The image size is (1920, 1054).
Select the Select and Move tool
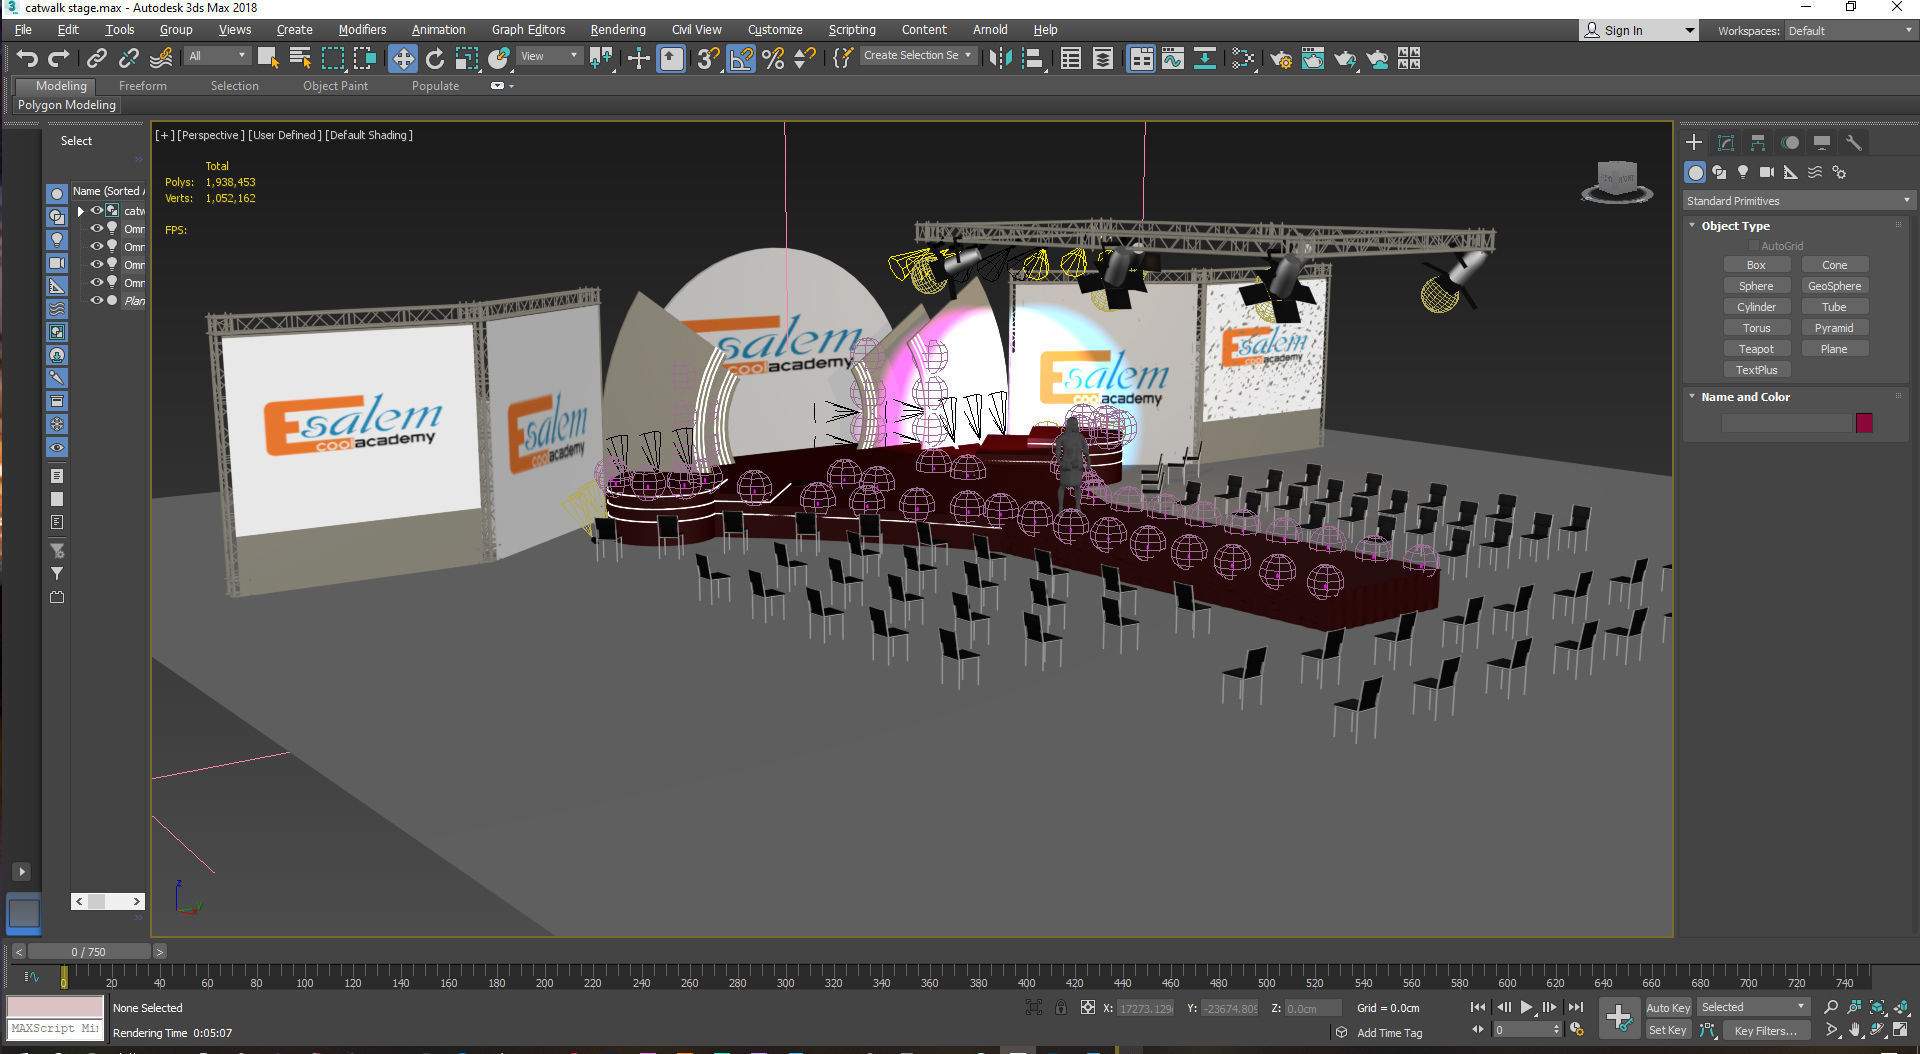403,59
